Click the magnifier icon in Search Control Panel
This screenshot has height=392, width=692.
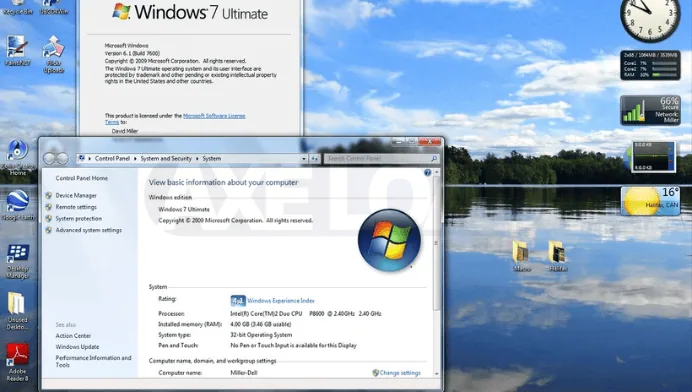click(x=434, y=158)
